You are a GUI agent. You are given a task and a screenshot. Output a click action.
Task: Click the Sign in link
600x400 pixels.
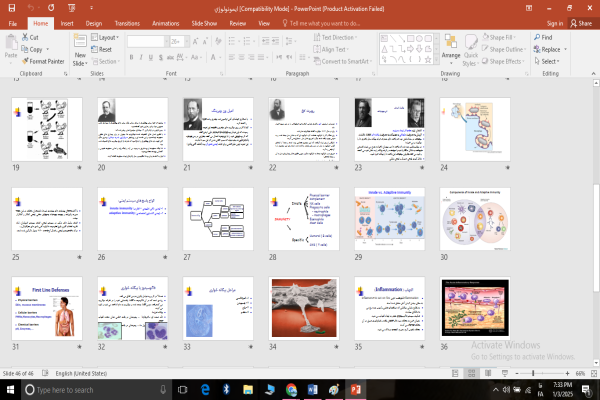554,21
